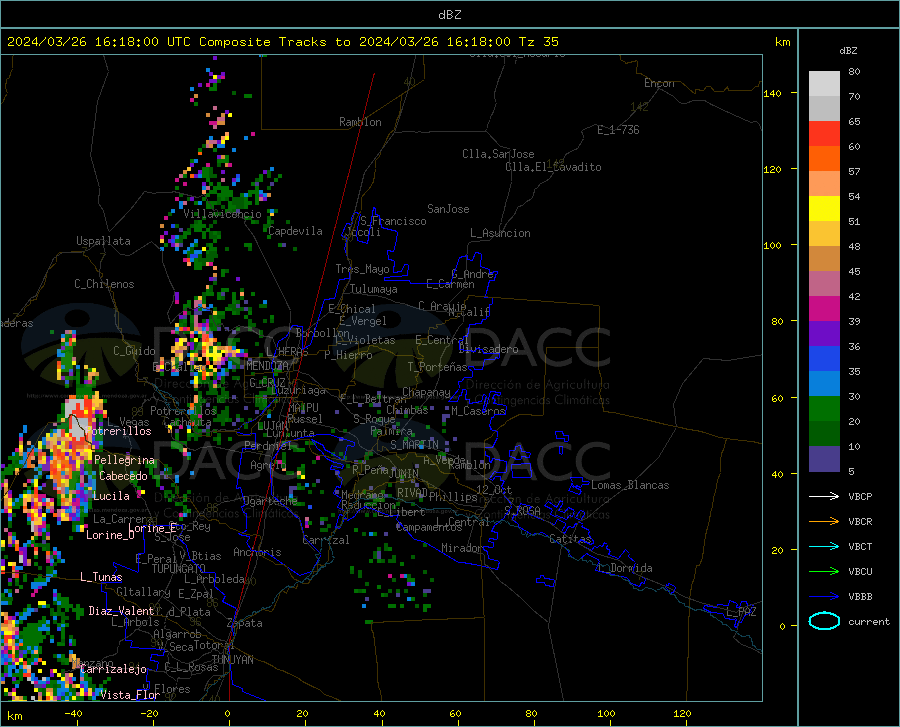Click the Encon label at top right
Viewport: 900px width, 727px height.
(x=659, y=83)
